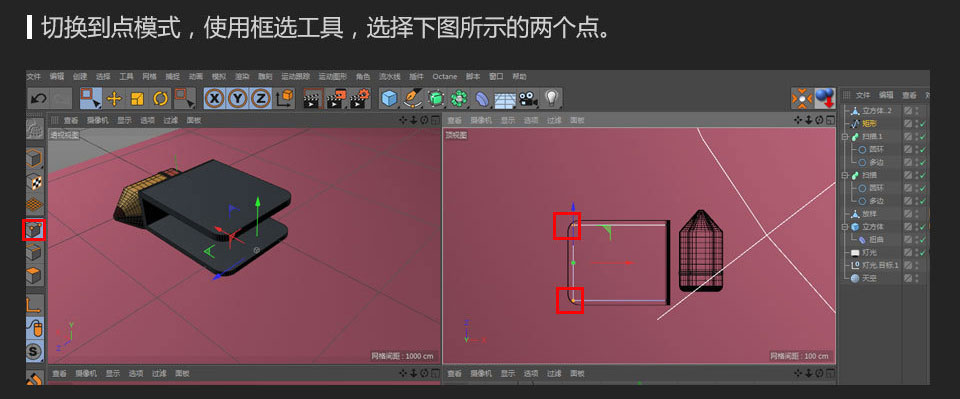Viewport: 960px width, 399px height.
Task: Toggle snapping with the S icon
Action: (x=35, y=352)
